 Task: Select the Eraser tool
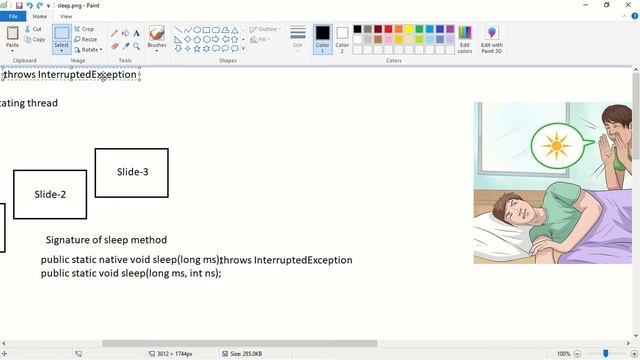(x=114, y=46)
